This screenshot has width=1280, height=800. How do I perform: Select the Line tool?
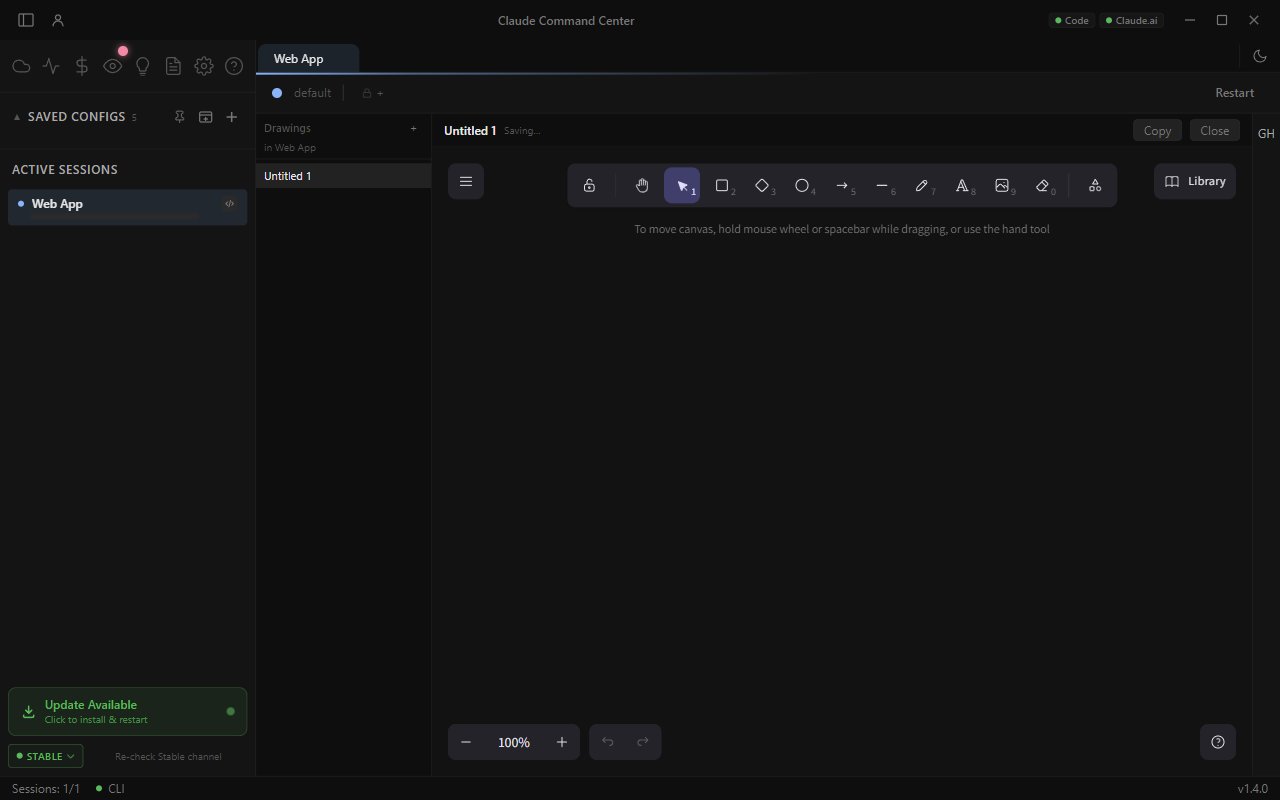882,185
